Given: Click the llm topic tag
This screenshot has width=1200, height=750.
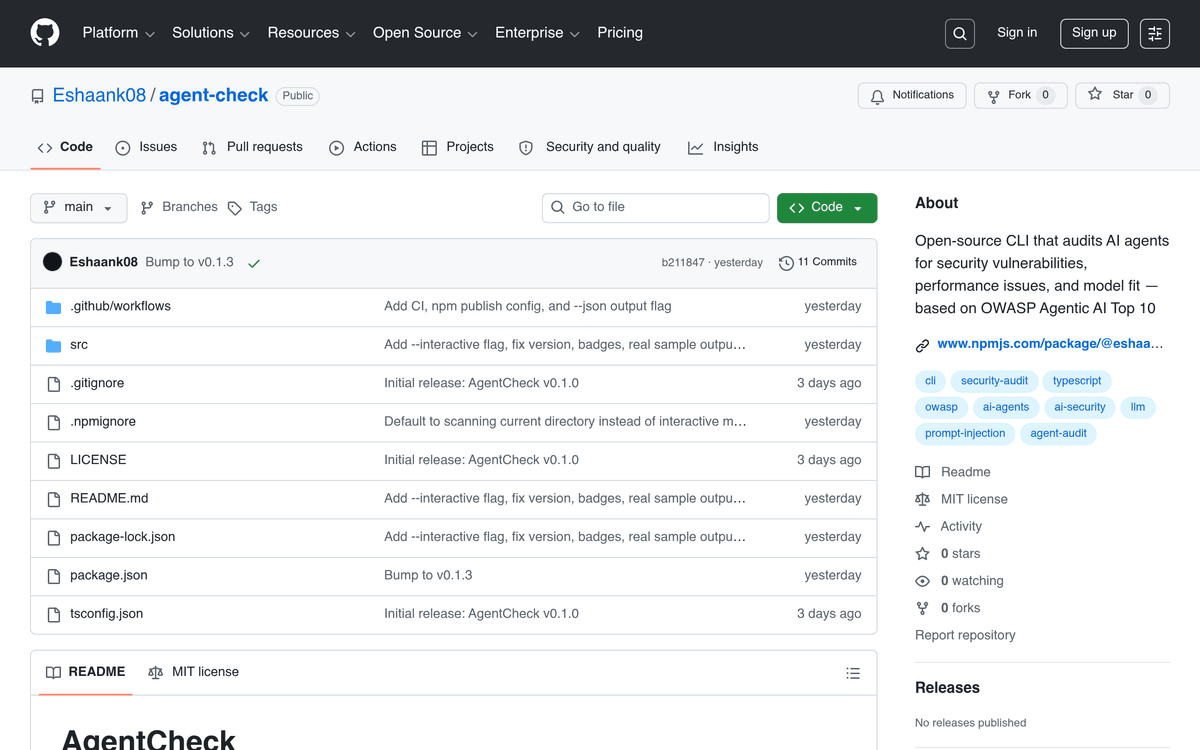Looking at the screenshot, I should point(1138,407).
